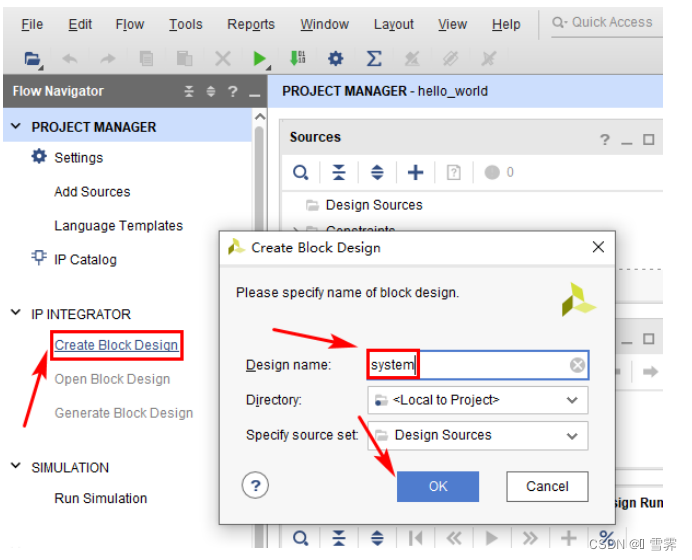
Task: Open the Tools menu
Action: click(185, 24)
